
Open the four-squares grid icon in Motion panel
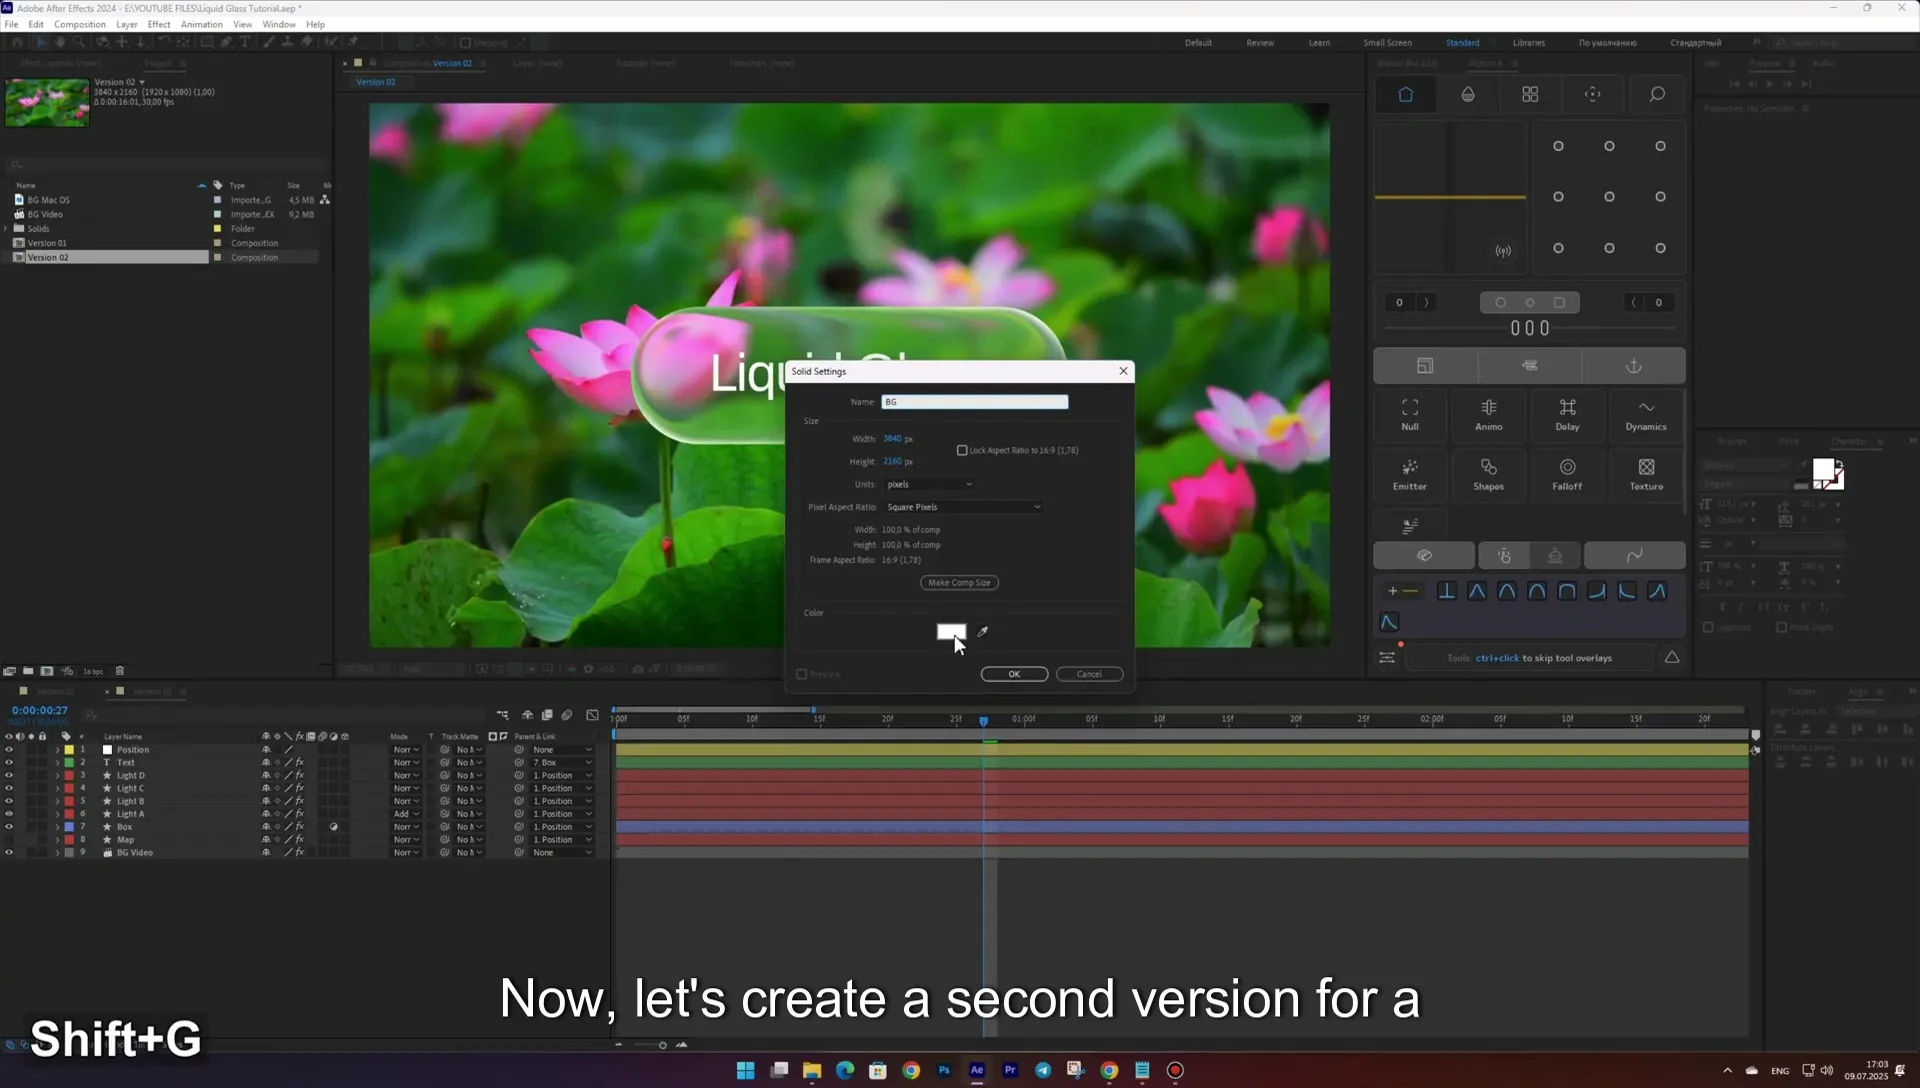point(1530,94)
